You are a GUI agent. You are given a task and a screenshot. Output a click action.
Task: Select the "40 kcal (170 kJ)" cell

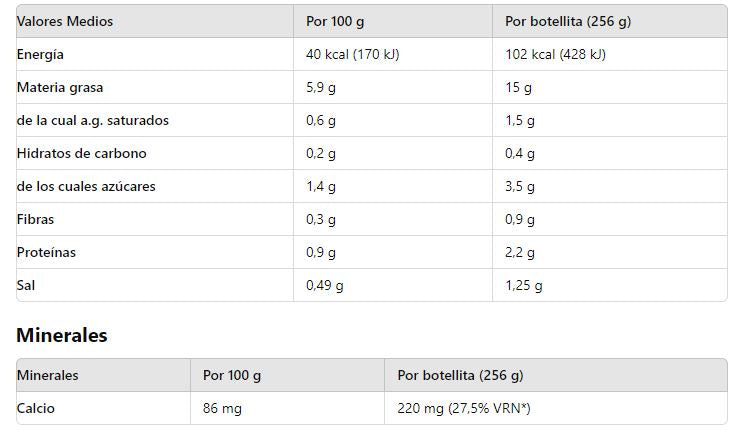tap(352, 54)
